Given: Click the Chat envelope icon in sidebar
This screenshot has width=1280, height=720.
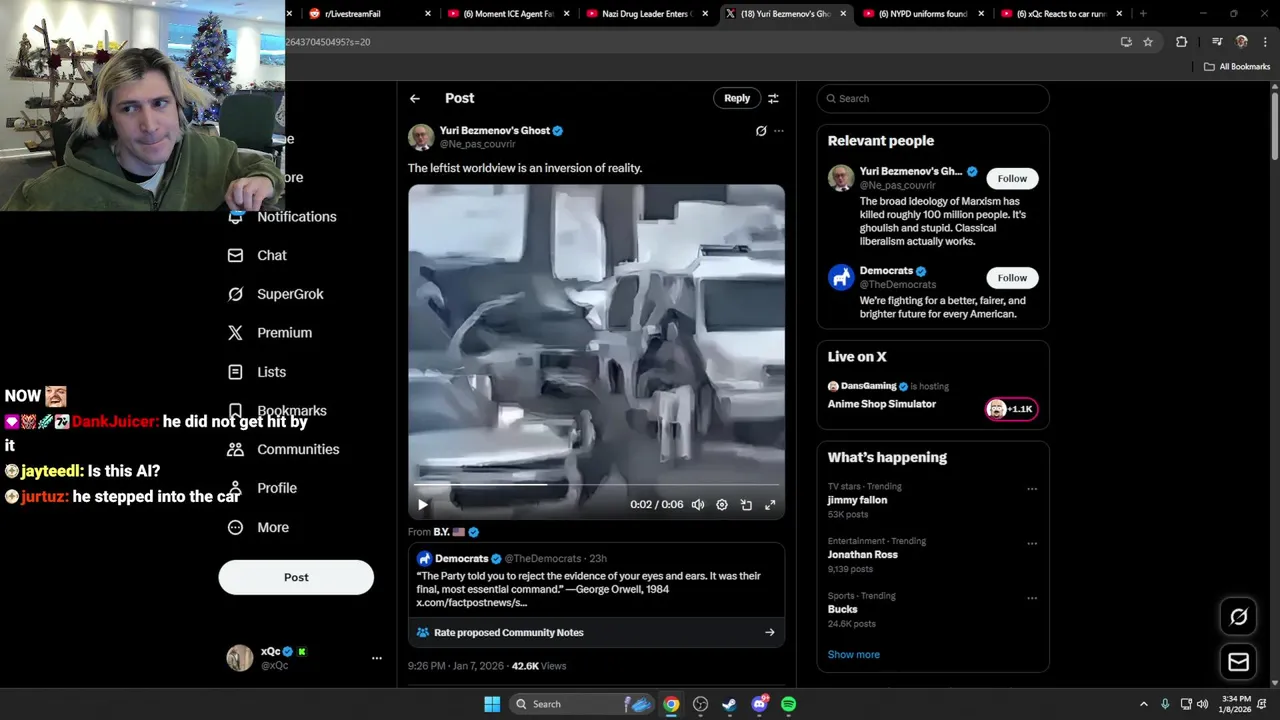Looking at the screenshot, I should [x=235, y=255].
